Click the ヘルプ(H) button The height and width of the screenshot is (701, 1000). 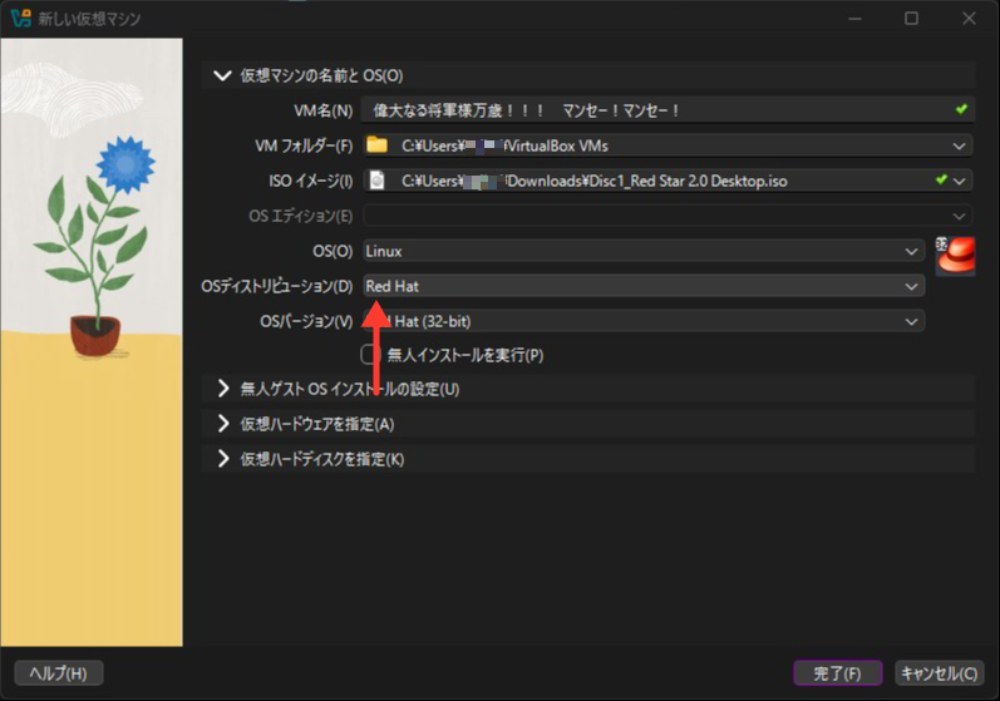pyautogui.click(x=59, y=673)
